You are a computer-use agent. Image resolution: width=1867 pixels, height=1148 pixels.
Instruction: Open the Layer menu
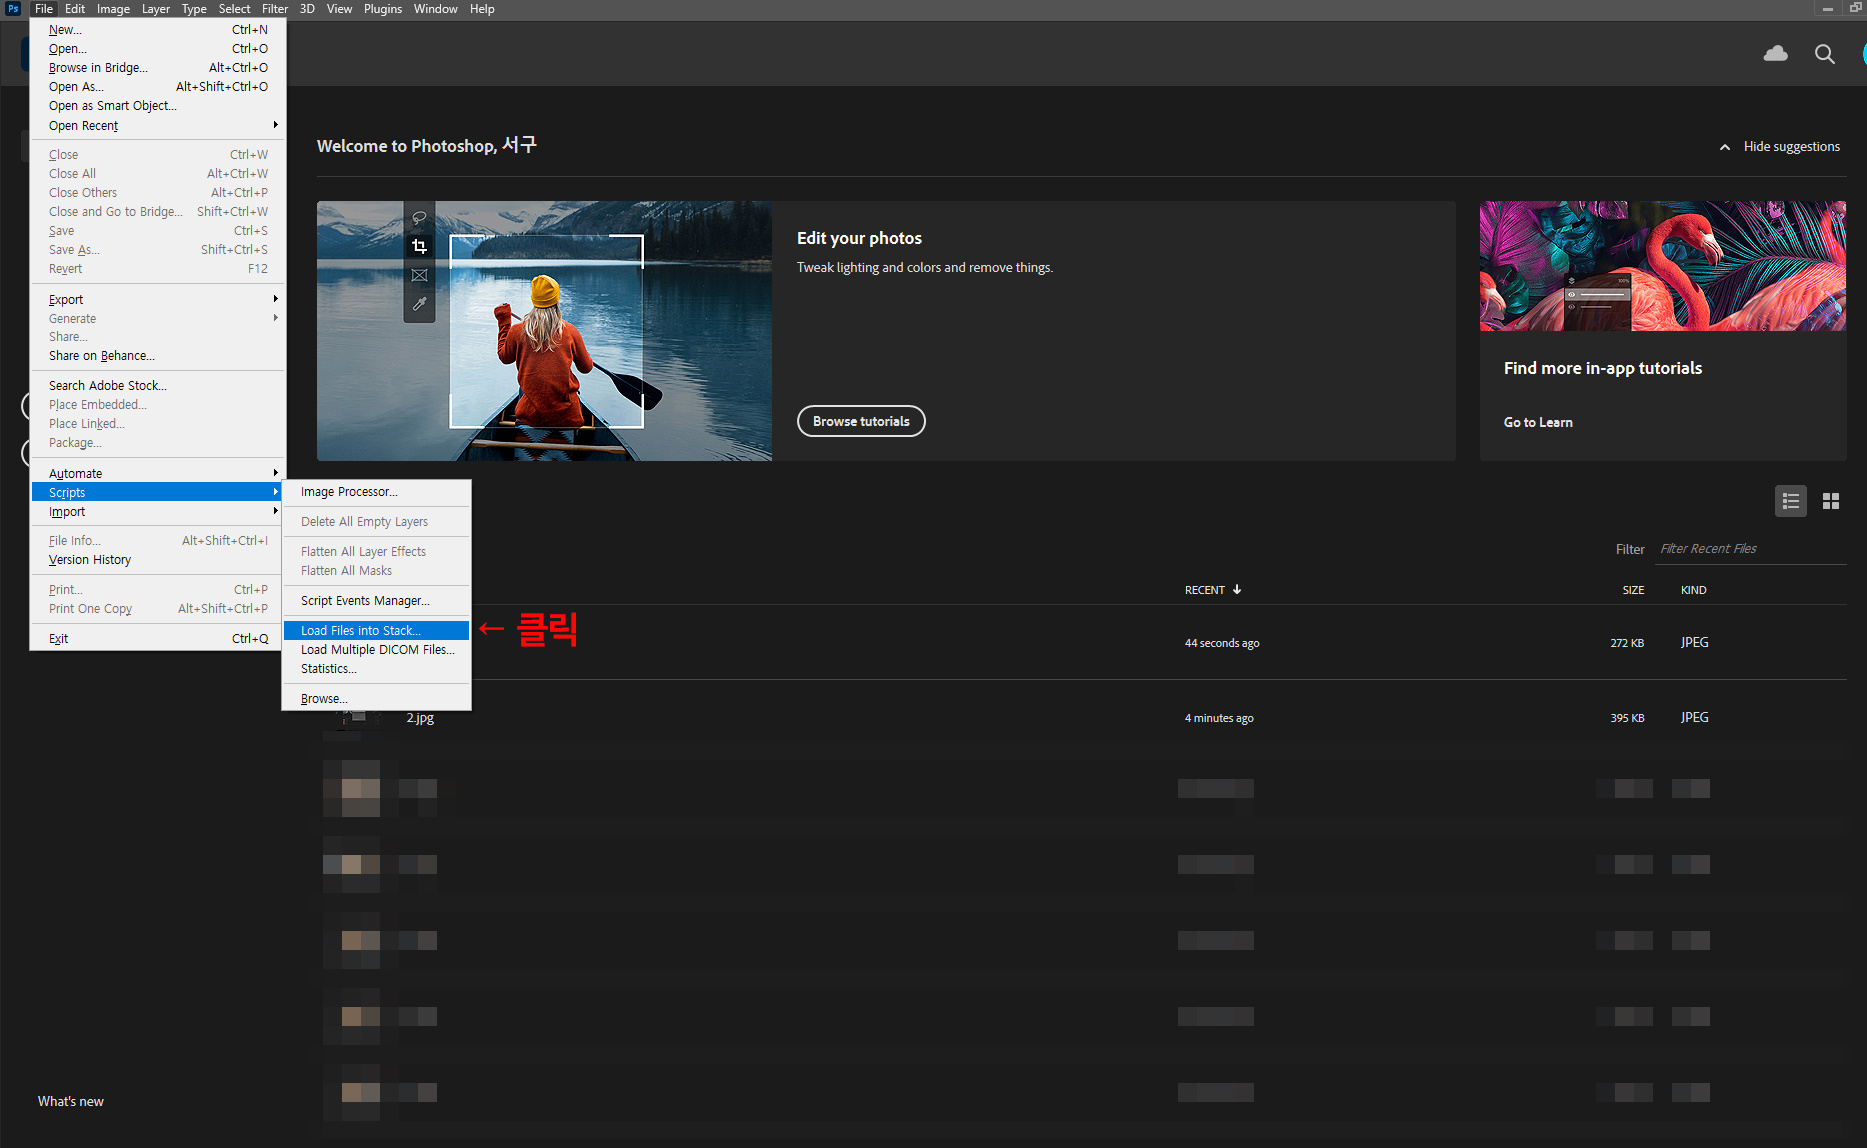coord(155,9)
